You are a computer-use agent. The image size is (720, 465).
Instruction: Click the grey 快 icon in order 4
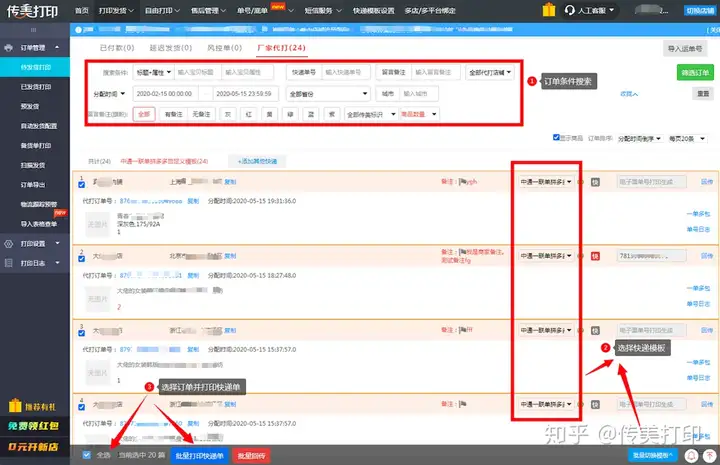point(595,404)
